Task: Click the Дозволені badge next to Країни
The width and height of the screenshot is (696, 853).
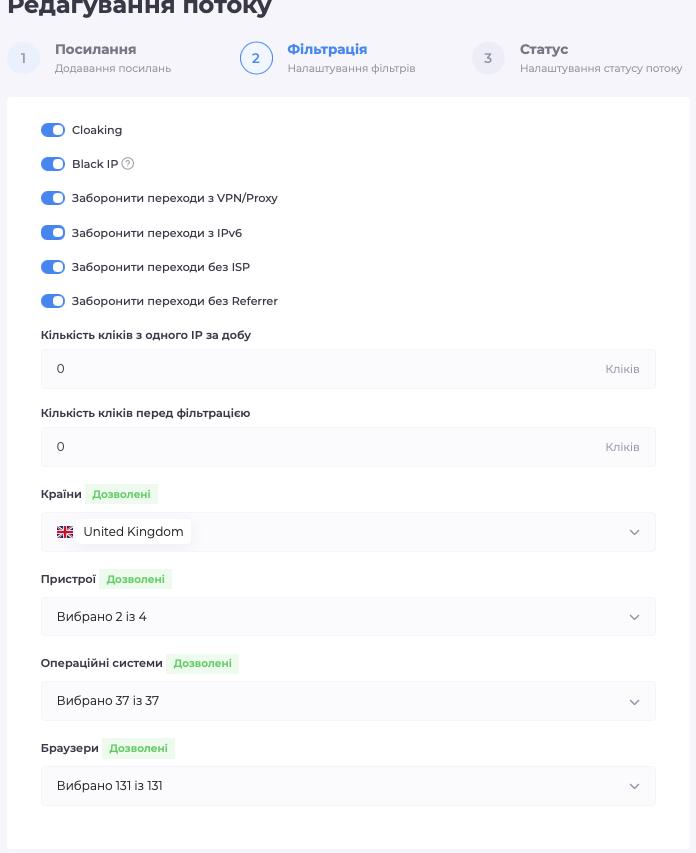Action: click(x=121, y=494)
